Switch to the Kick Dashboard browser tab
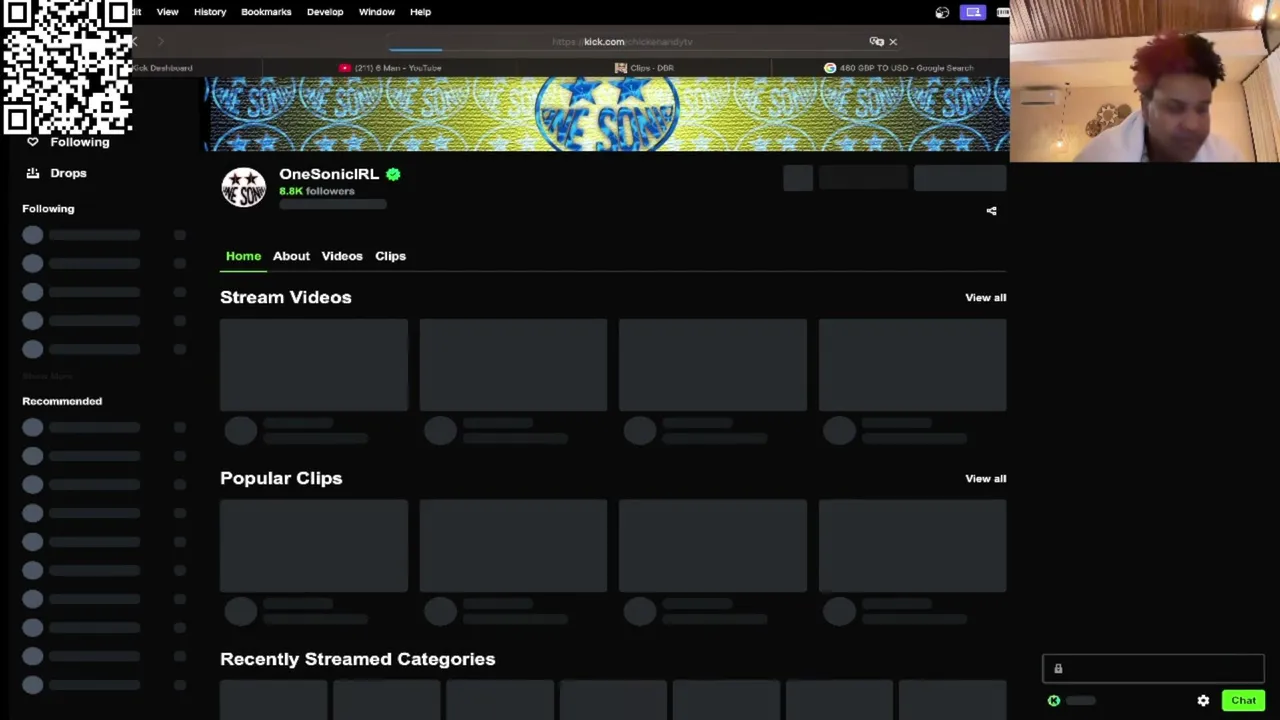Image resolution: width=1280 pixels, height=720 pixels. [163, 68]
